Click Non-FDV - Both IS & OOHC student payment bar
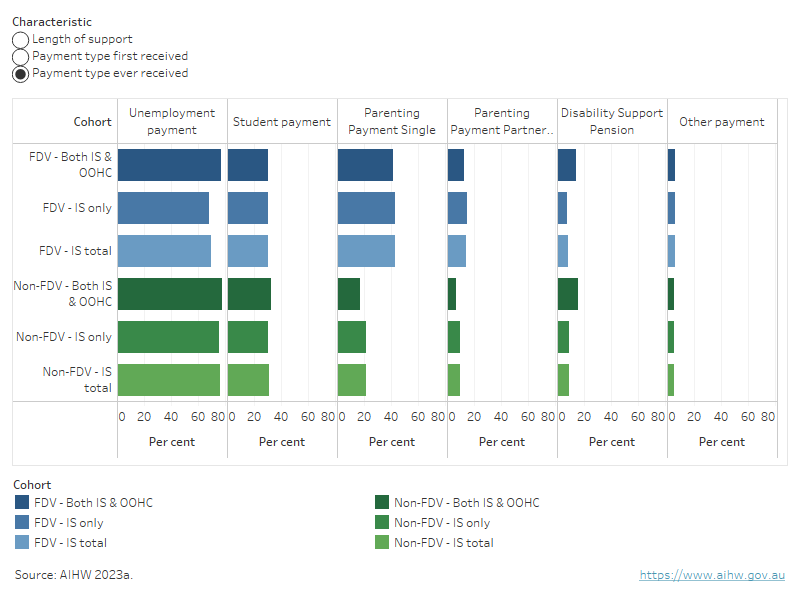The image size is (800, 600). [x=249, y=294]
